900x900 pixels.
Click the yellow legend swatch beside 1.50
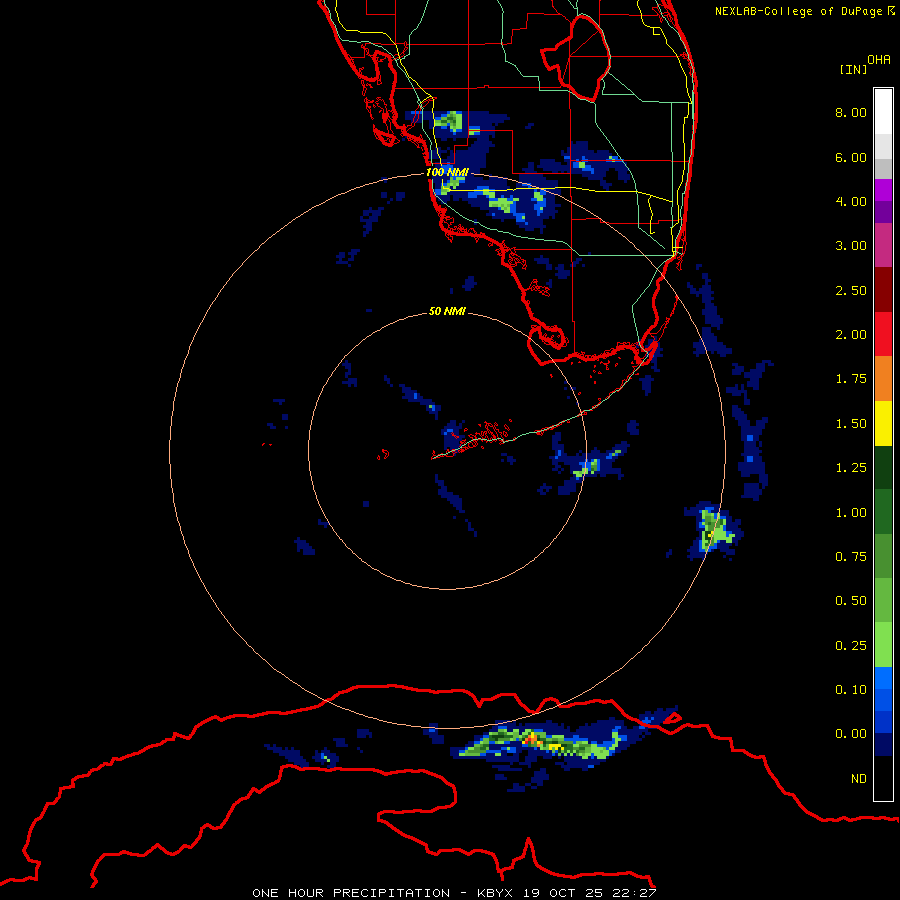883,423
